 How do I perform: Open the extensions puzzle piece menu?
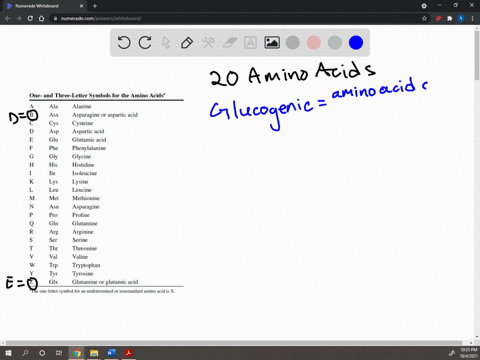pos(450,18)
